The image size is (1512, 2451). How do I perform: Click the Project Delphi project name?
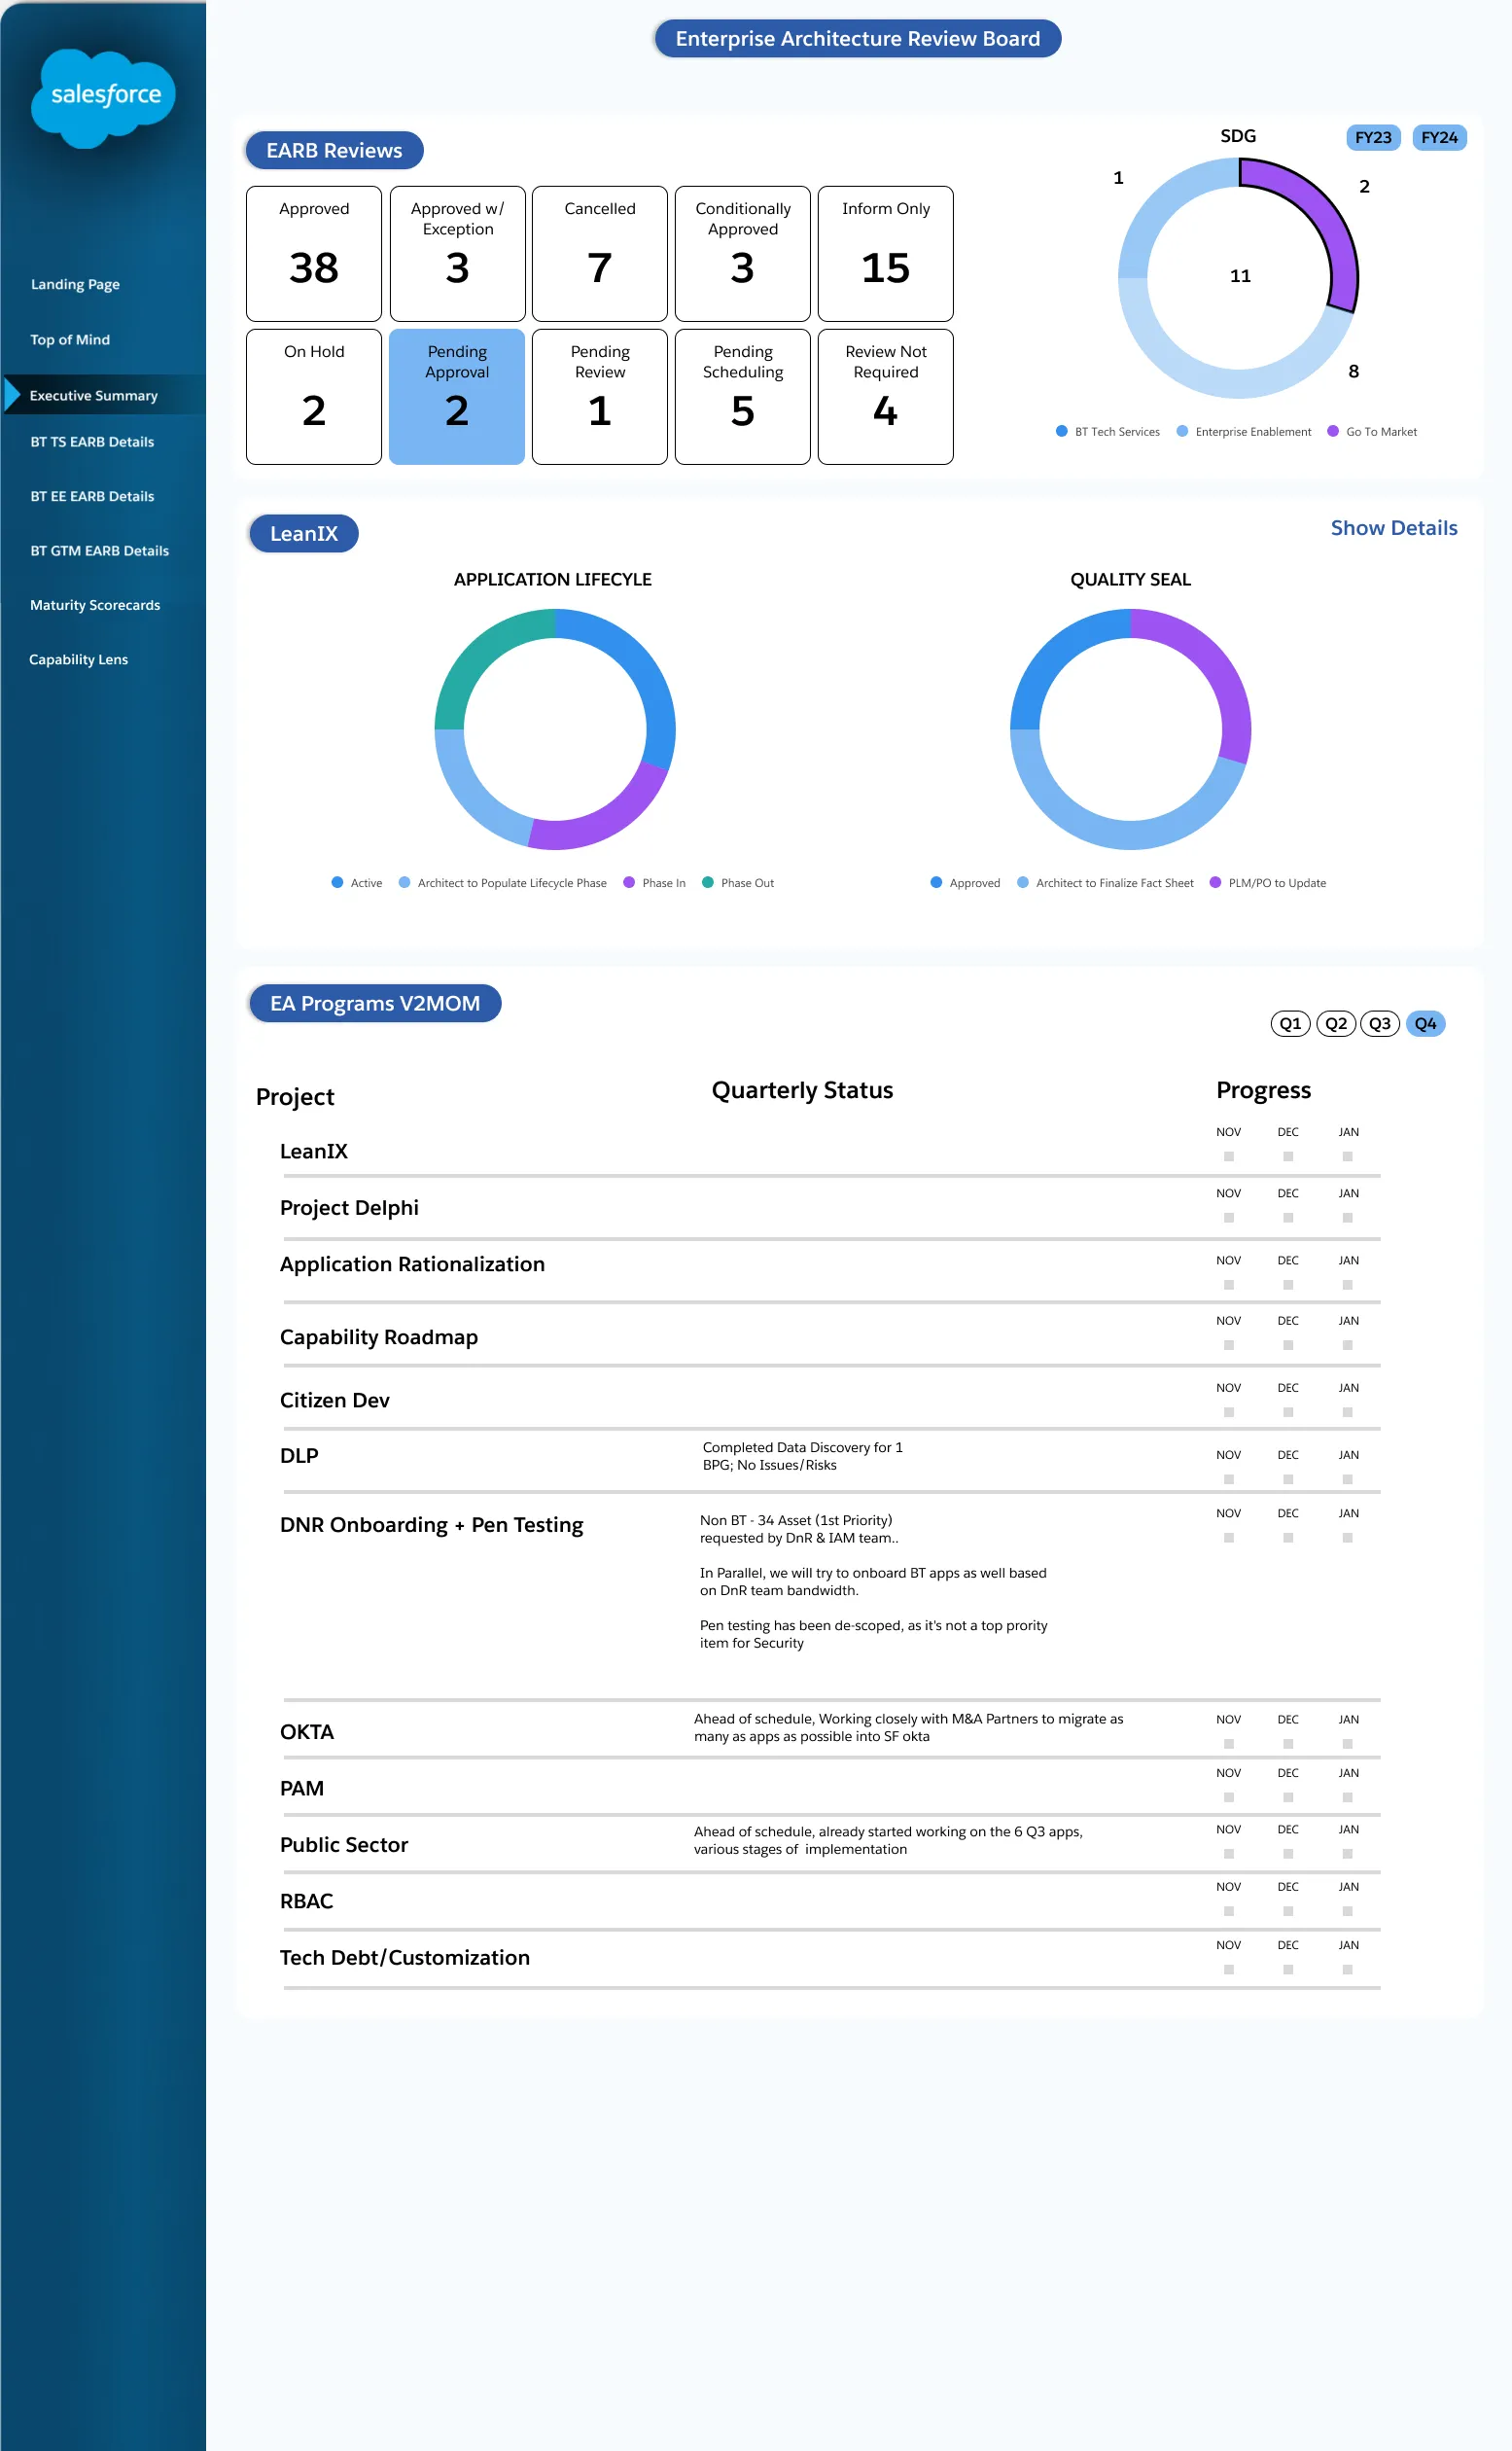point(349,1208)
